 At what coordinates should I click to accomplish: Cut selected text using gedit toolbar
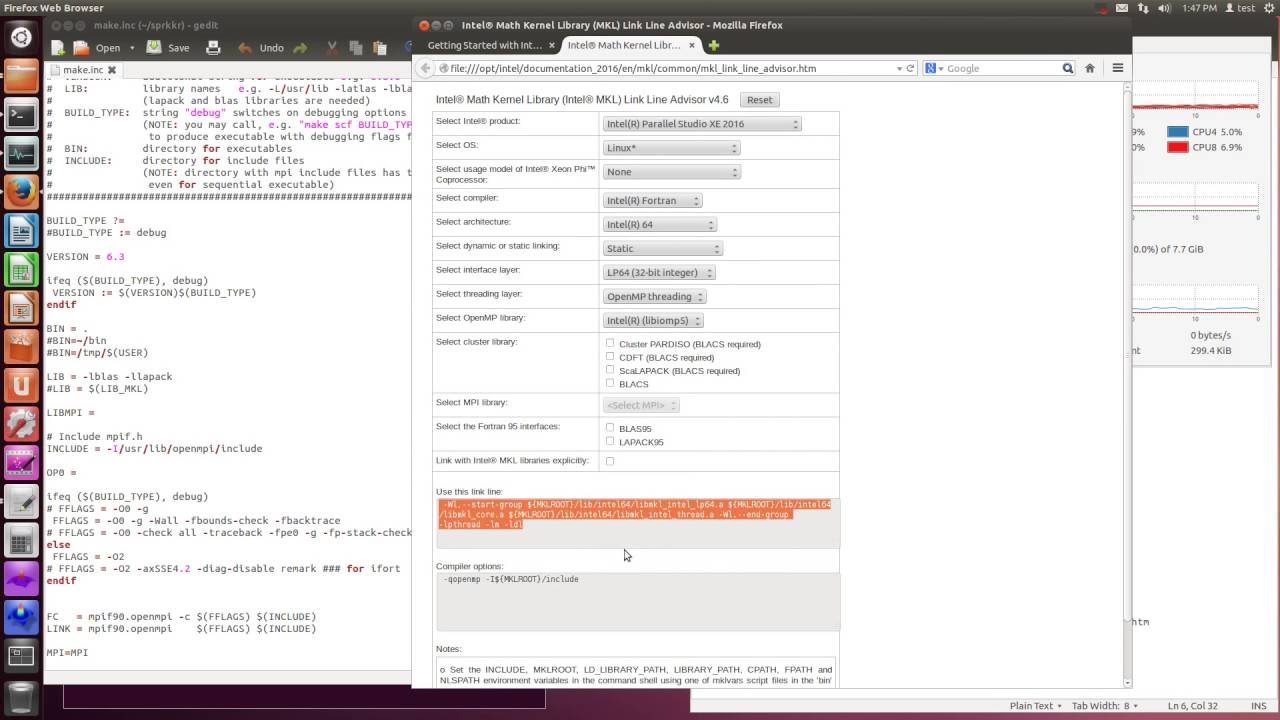[331, 47]
